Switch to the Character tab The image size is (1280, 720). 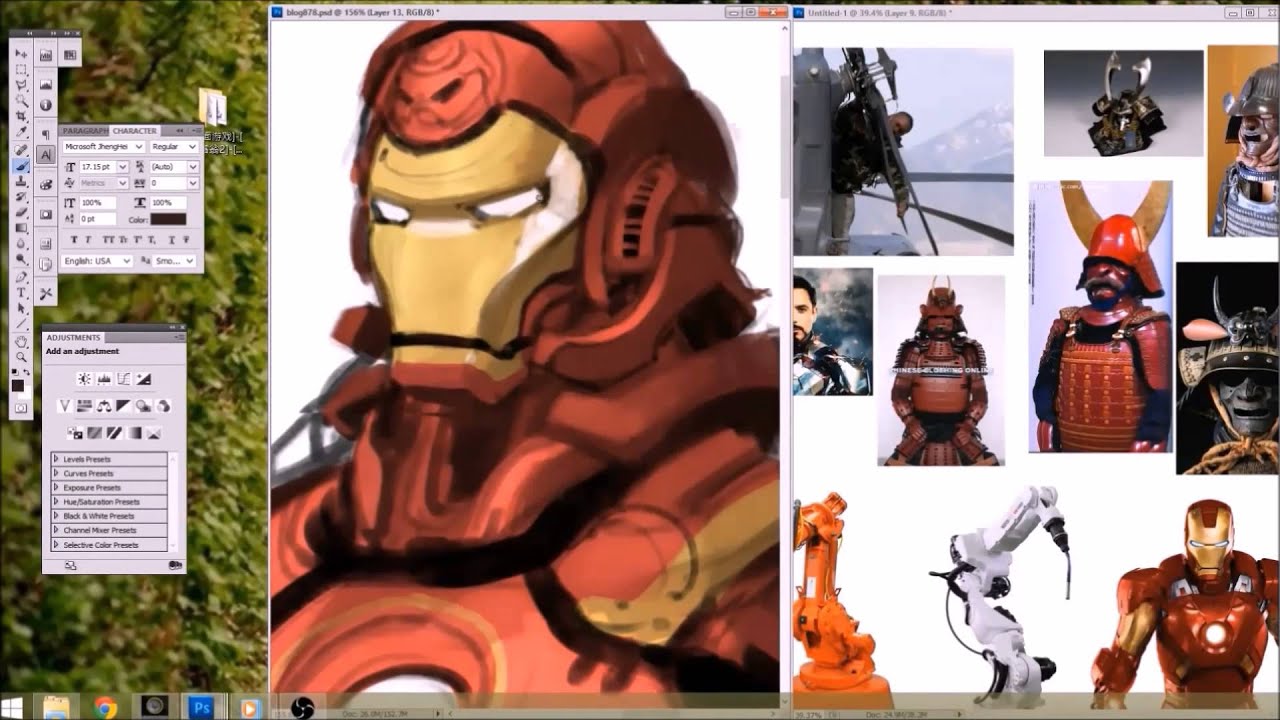(x=135, y=131)
